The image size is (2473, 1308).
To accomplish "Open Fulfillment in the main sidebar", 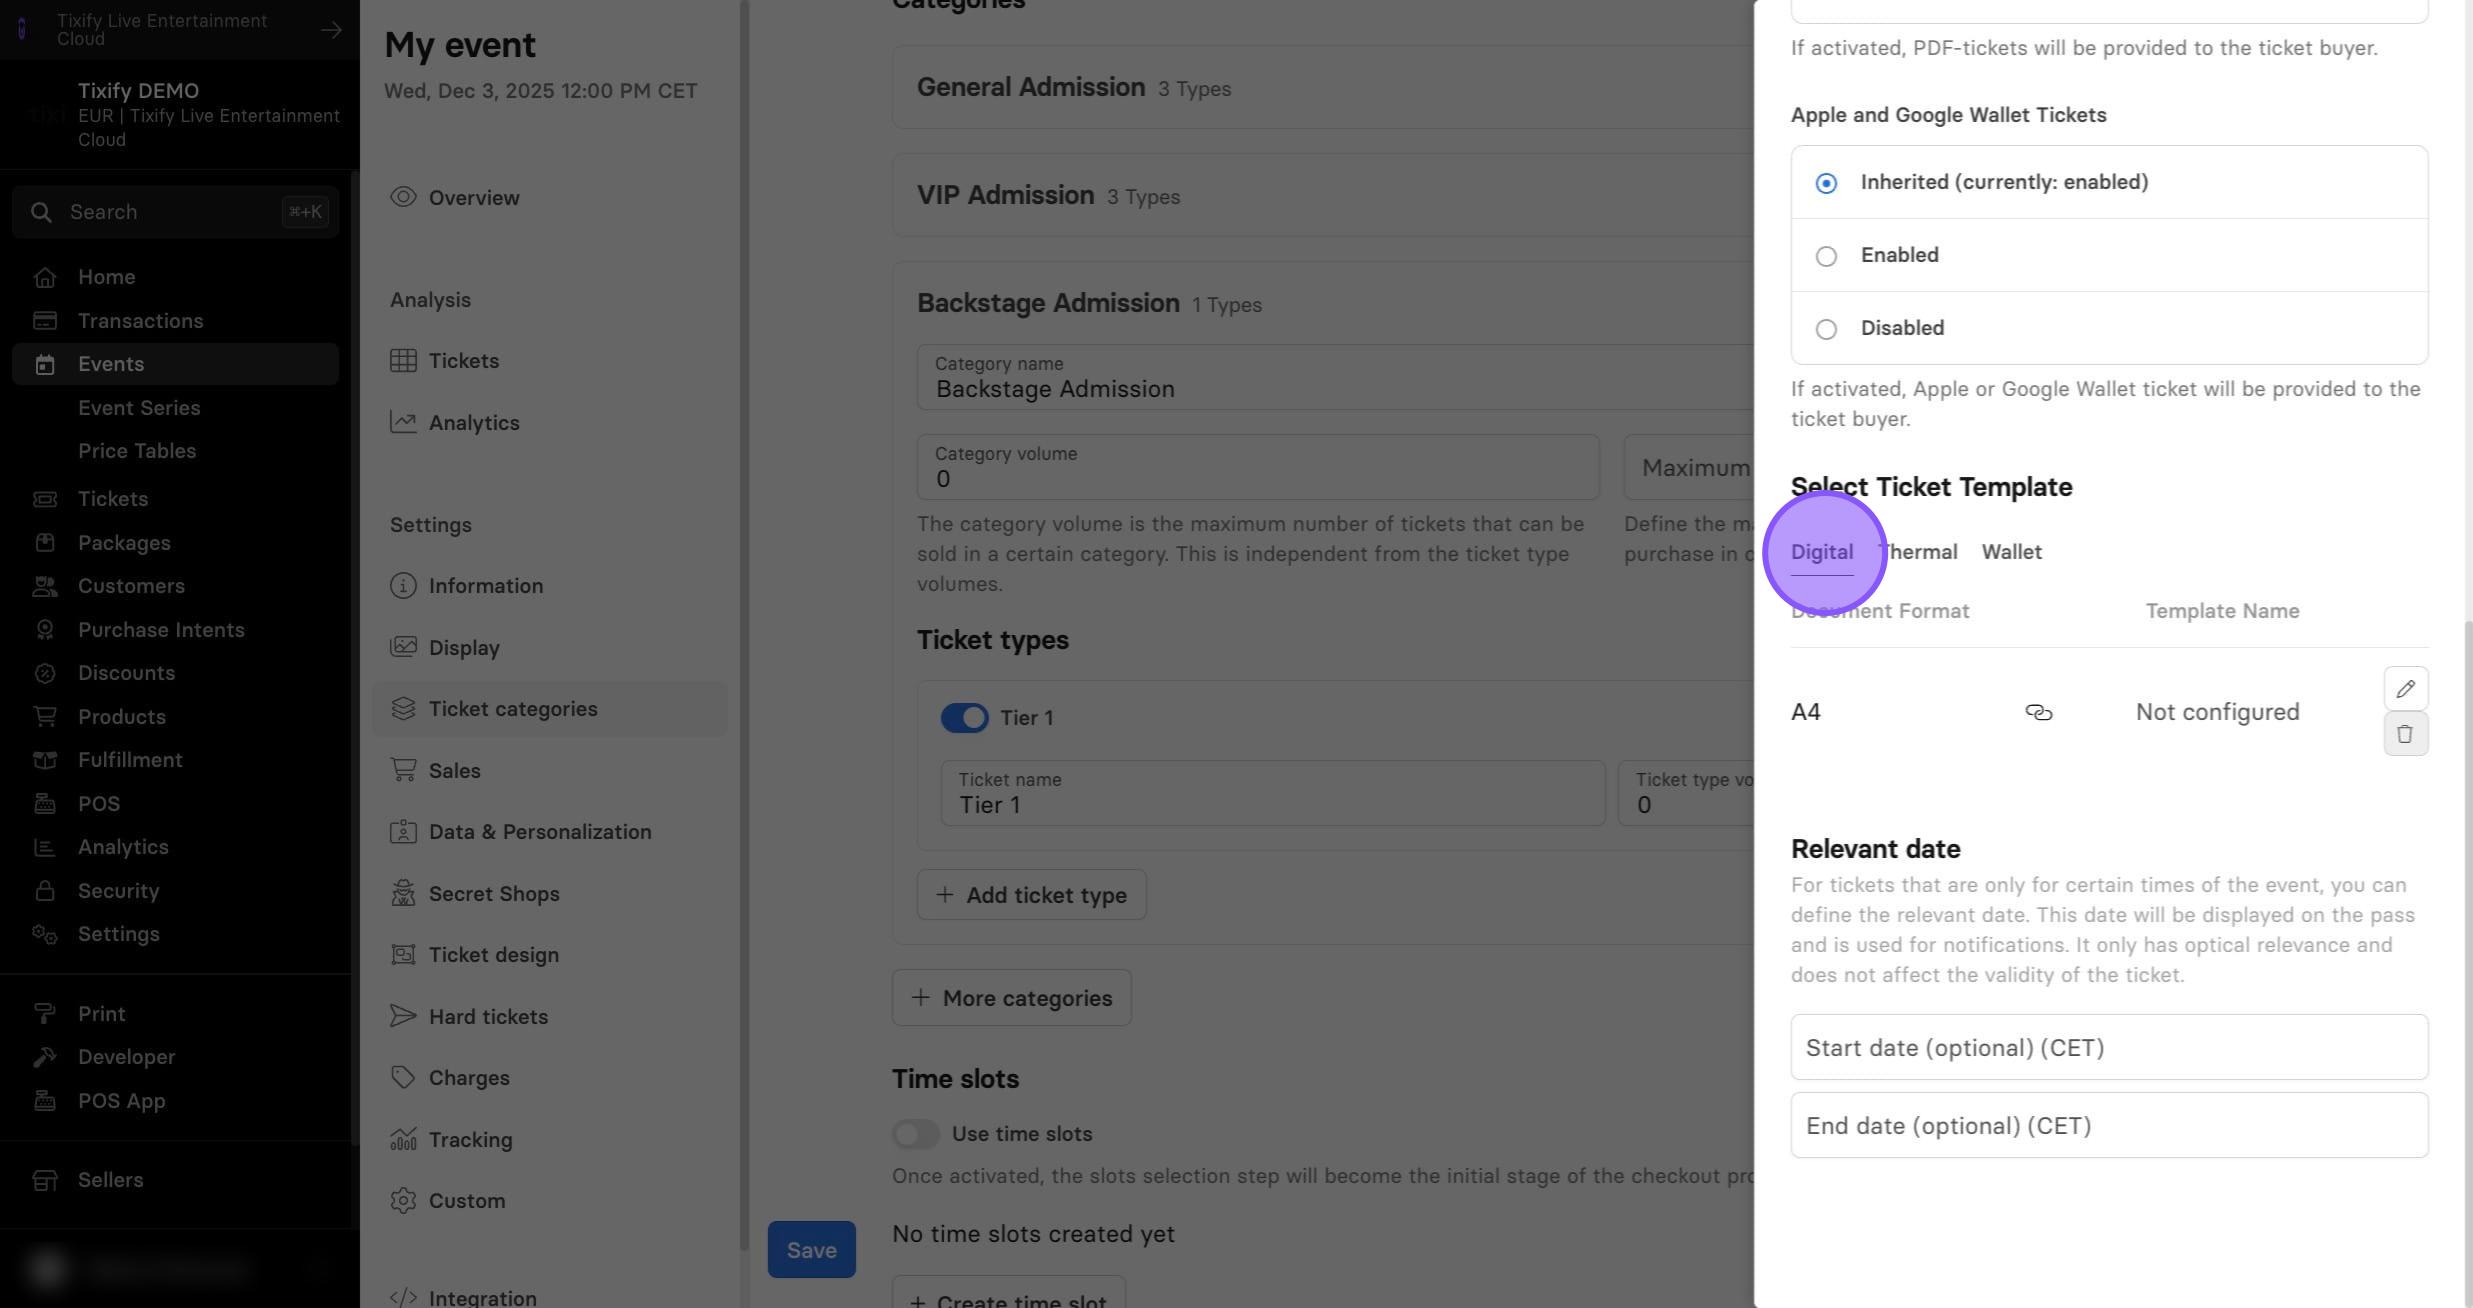I will (x=130, y=760).
